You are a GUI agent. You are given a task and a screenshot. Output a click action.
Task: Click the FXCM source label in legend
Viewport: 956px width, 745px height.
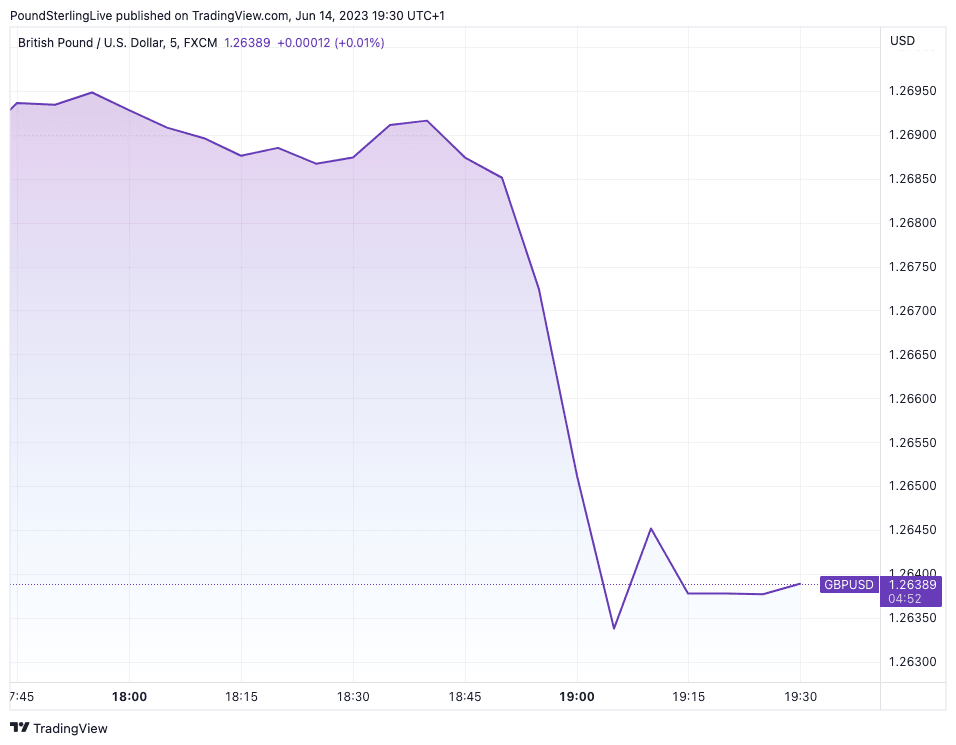pos(200,43)
